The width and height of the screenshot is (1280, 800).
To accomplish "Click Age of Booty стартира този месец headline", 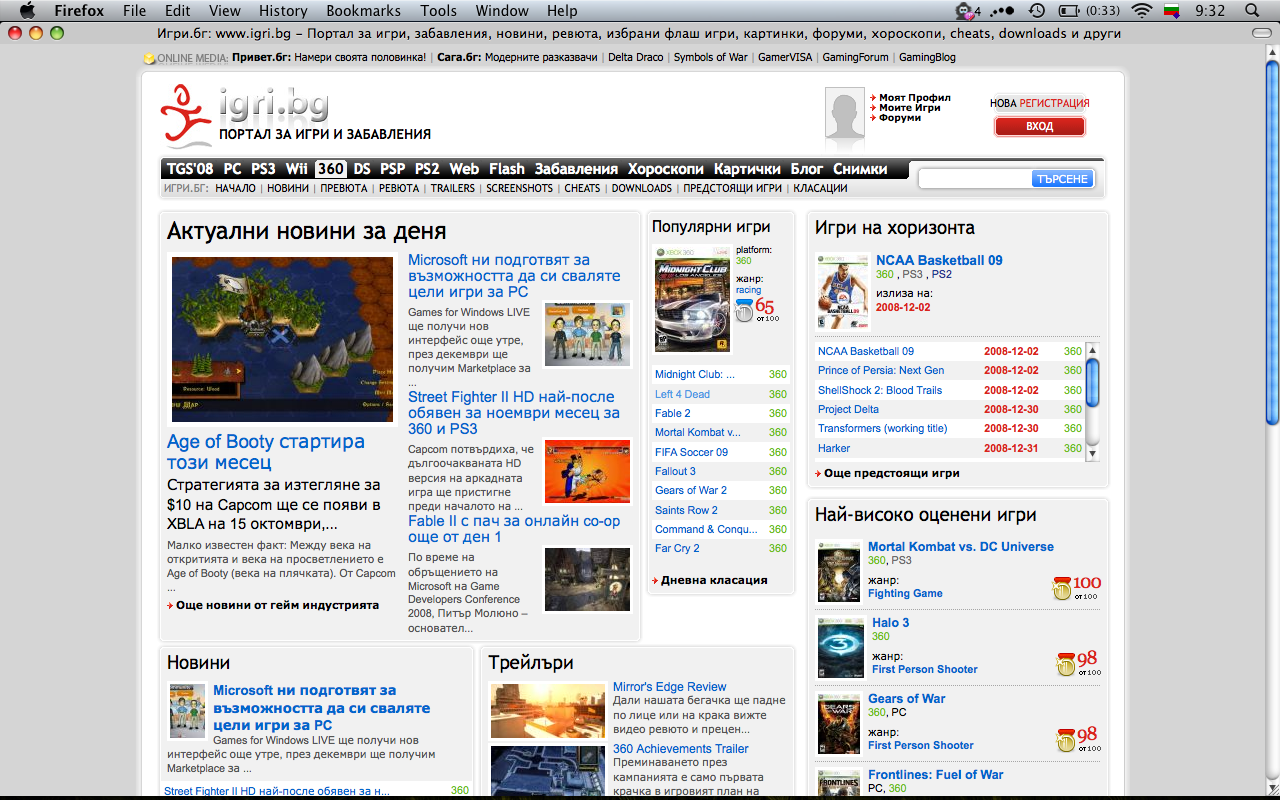I will pos(266,452).
